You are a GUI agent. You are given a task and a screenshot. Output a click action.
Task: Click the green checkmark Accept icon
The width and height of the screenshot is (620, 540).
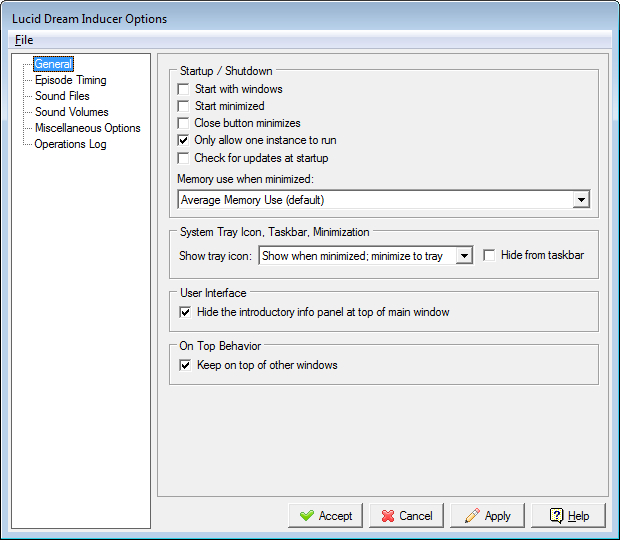304,516
